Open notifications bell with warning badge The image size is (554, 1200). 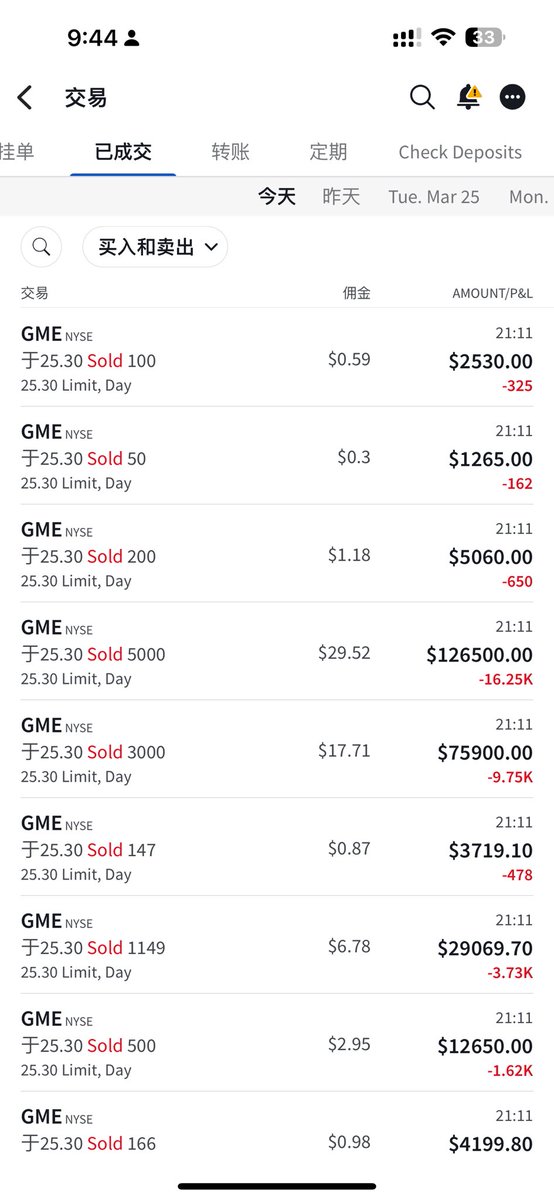(x=468, y=96)
